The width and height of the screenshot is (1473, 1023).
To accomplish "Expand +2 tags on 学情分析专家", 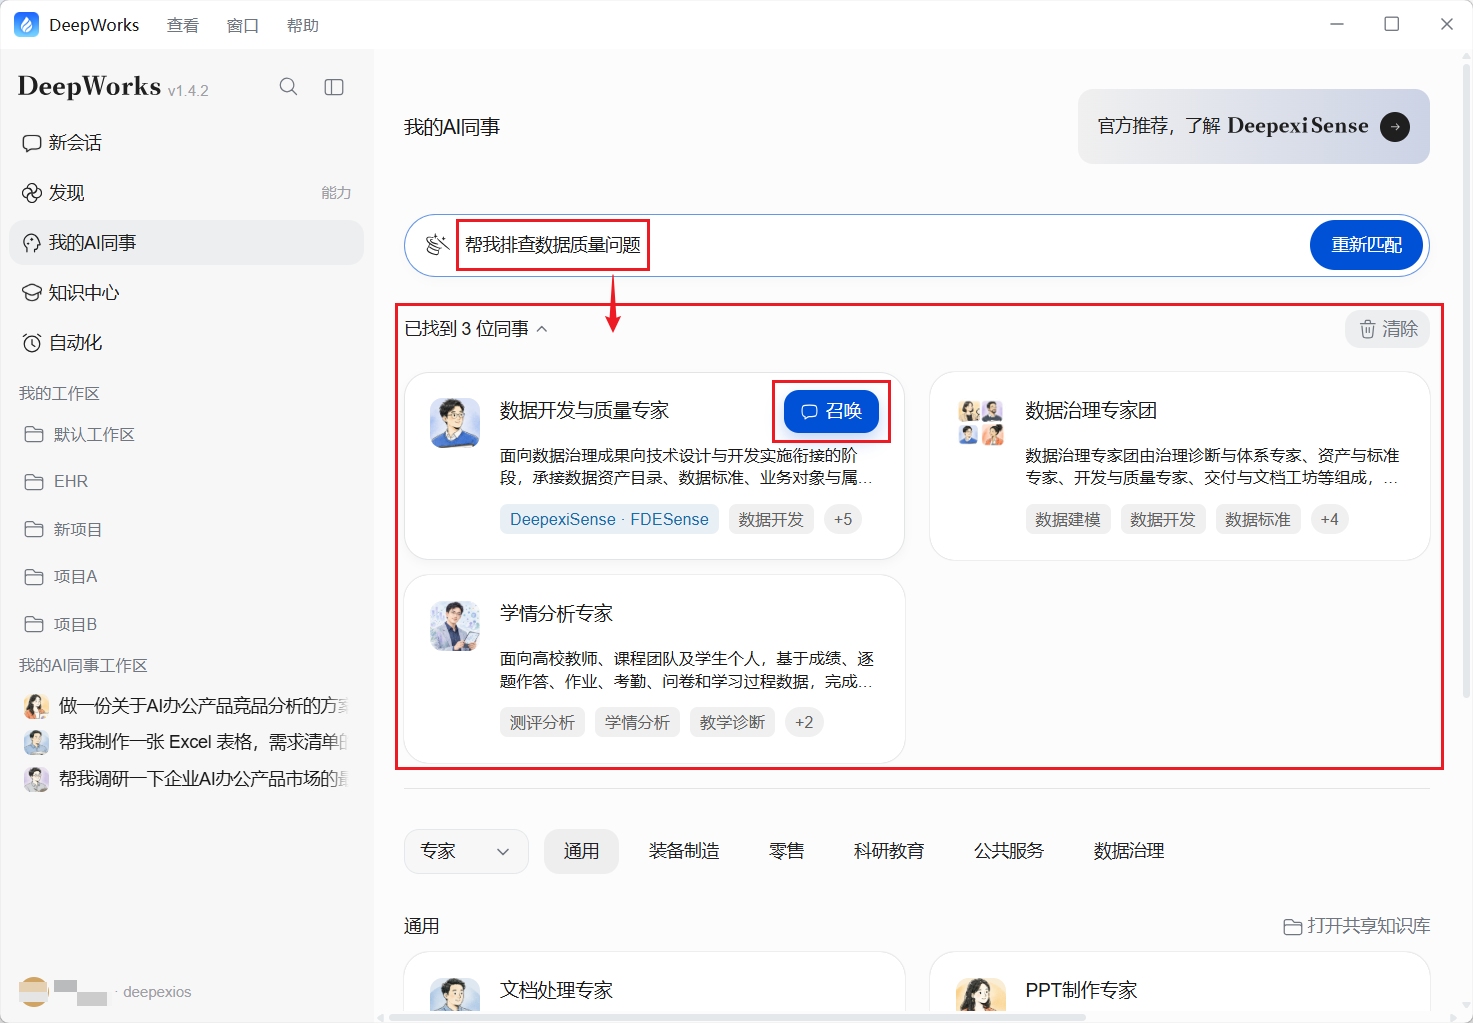I will tap(804, 723).
